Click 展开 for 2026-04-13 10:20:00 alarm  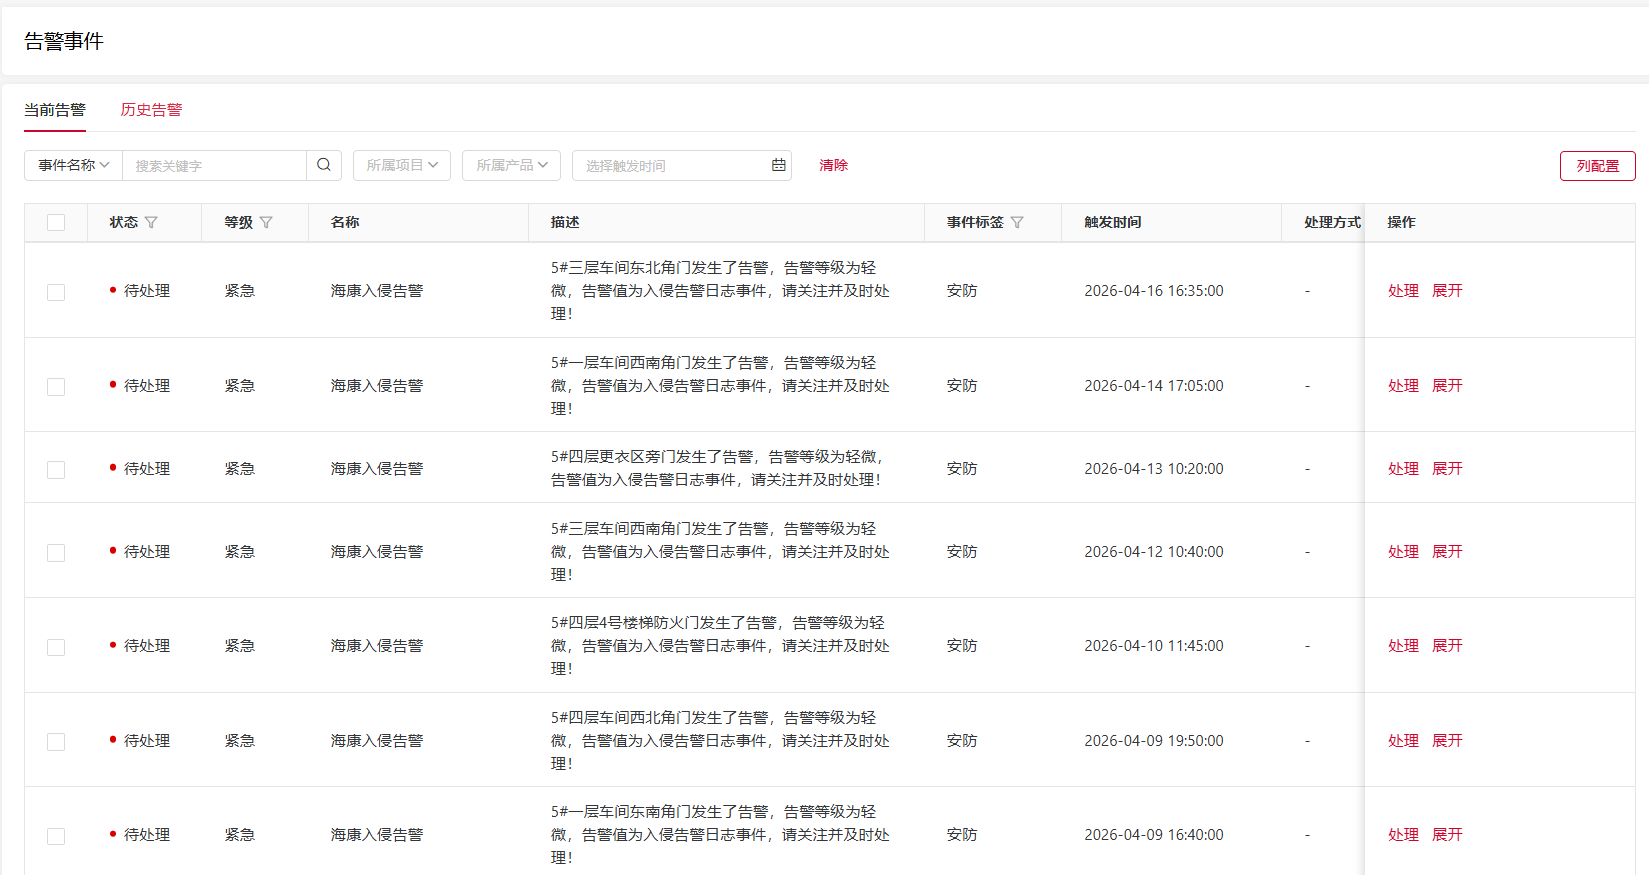1447,469
